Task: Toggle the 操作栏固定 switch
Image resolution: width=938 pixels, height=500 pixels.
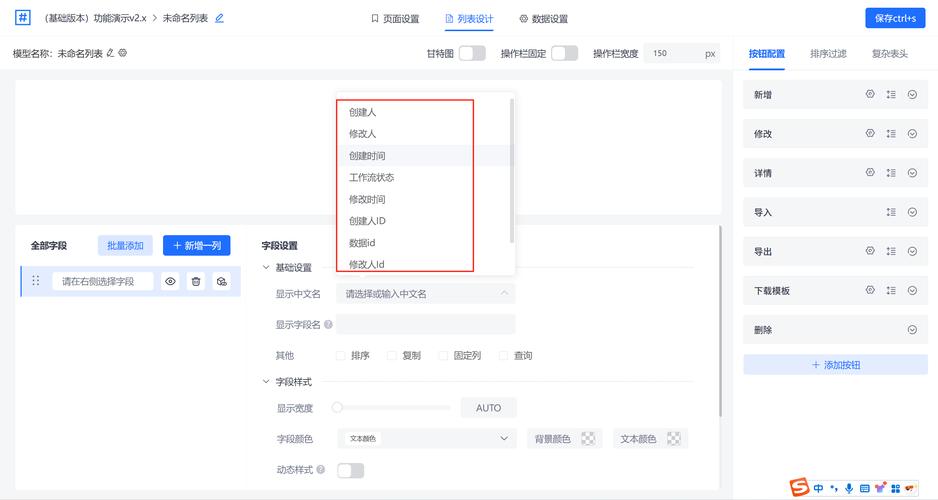Action: (x=564, y=53)
